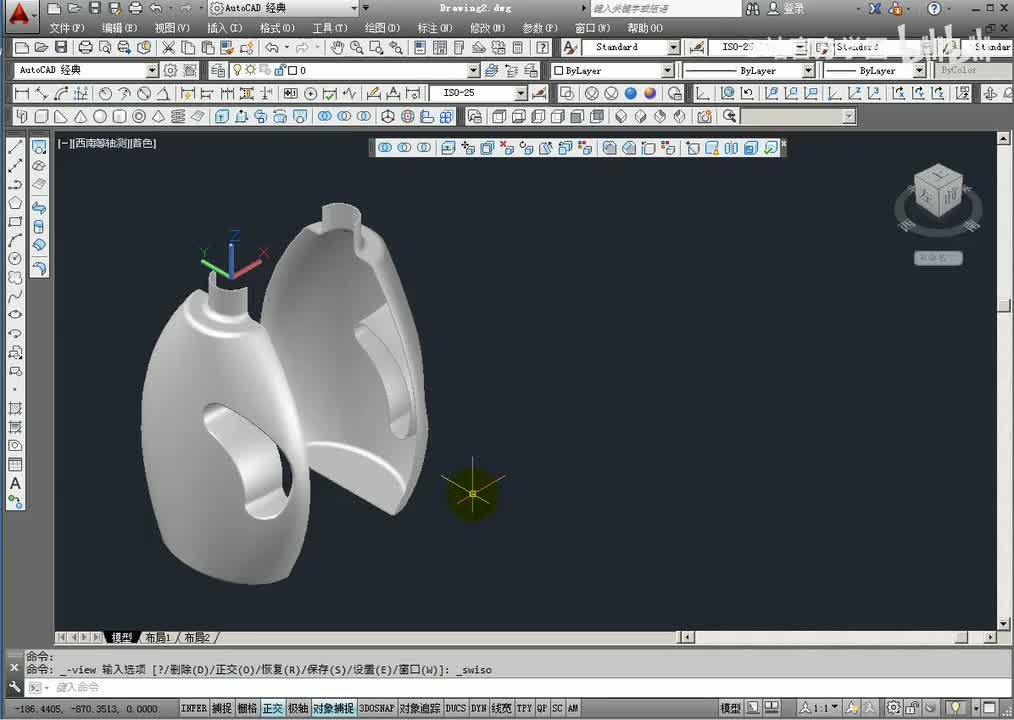Viewport: 1014px width, 720px height.
Task: Toggle DUCS dynamic UCS in the status bar
Action: 455,708
